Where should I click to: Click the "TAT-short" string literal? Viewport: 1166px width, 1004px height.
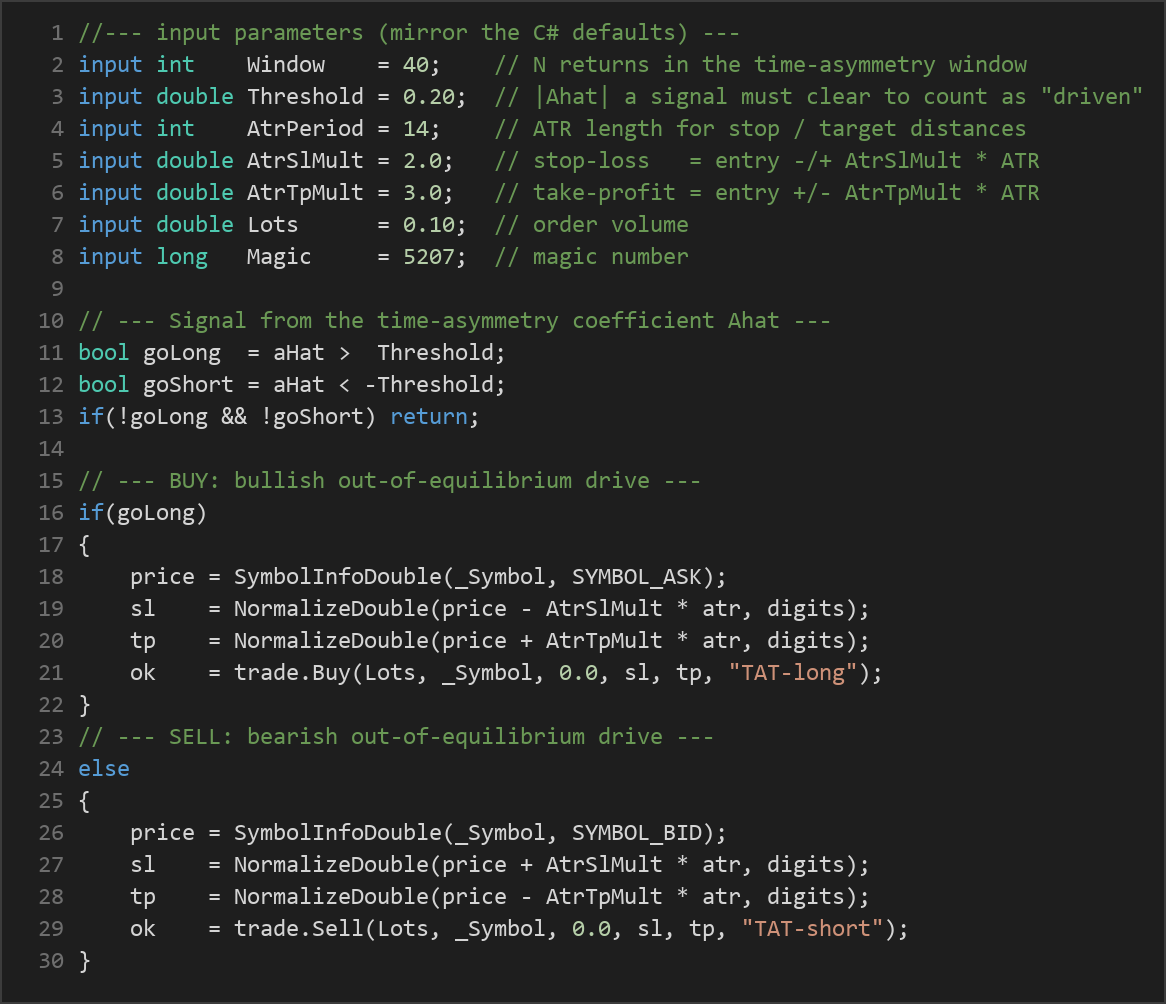coord(812,928)
